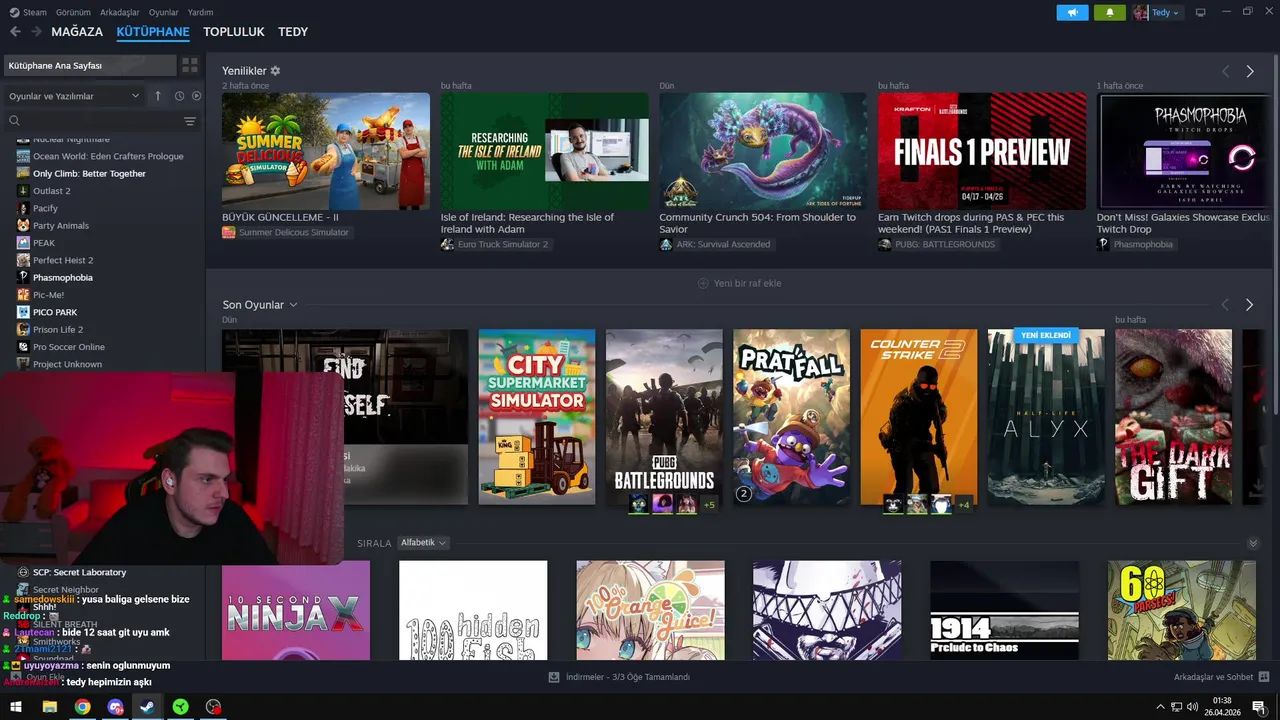
Task: Select Pic-Me! in the game list
Action: point(48,295)
